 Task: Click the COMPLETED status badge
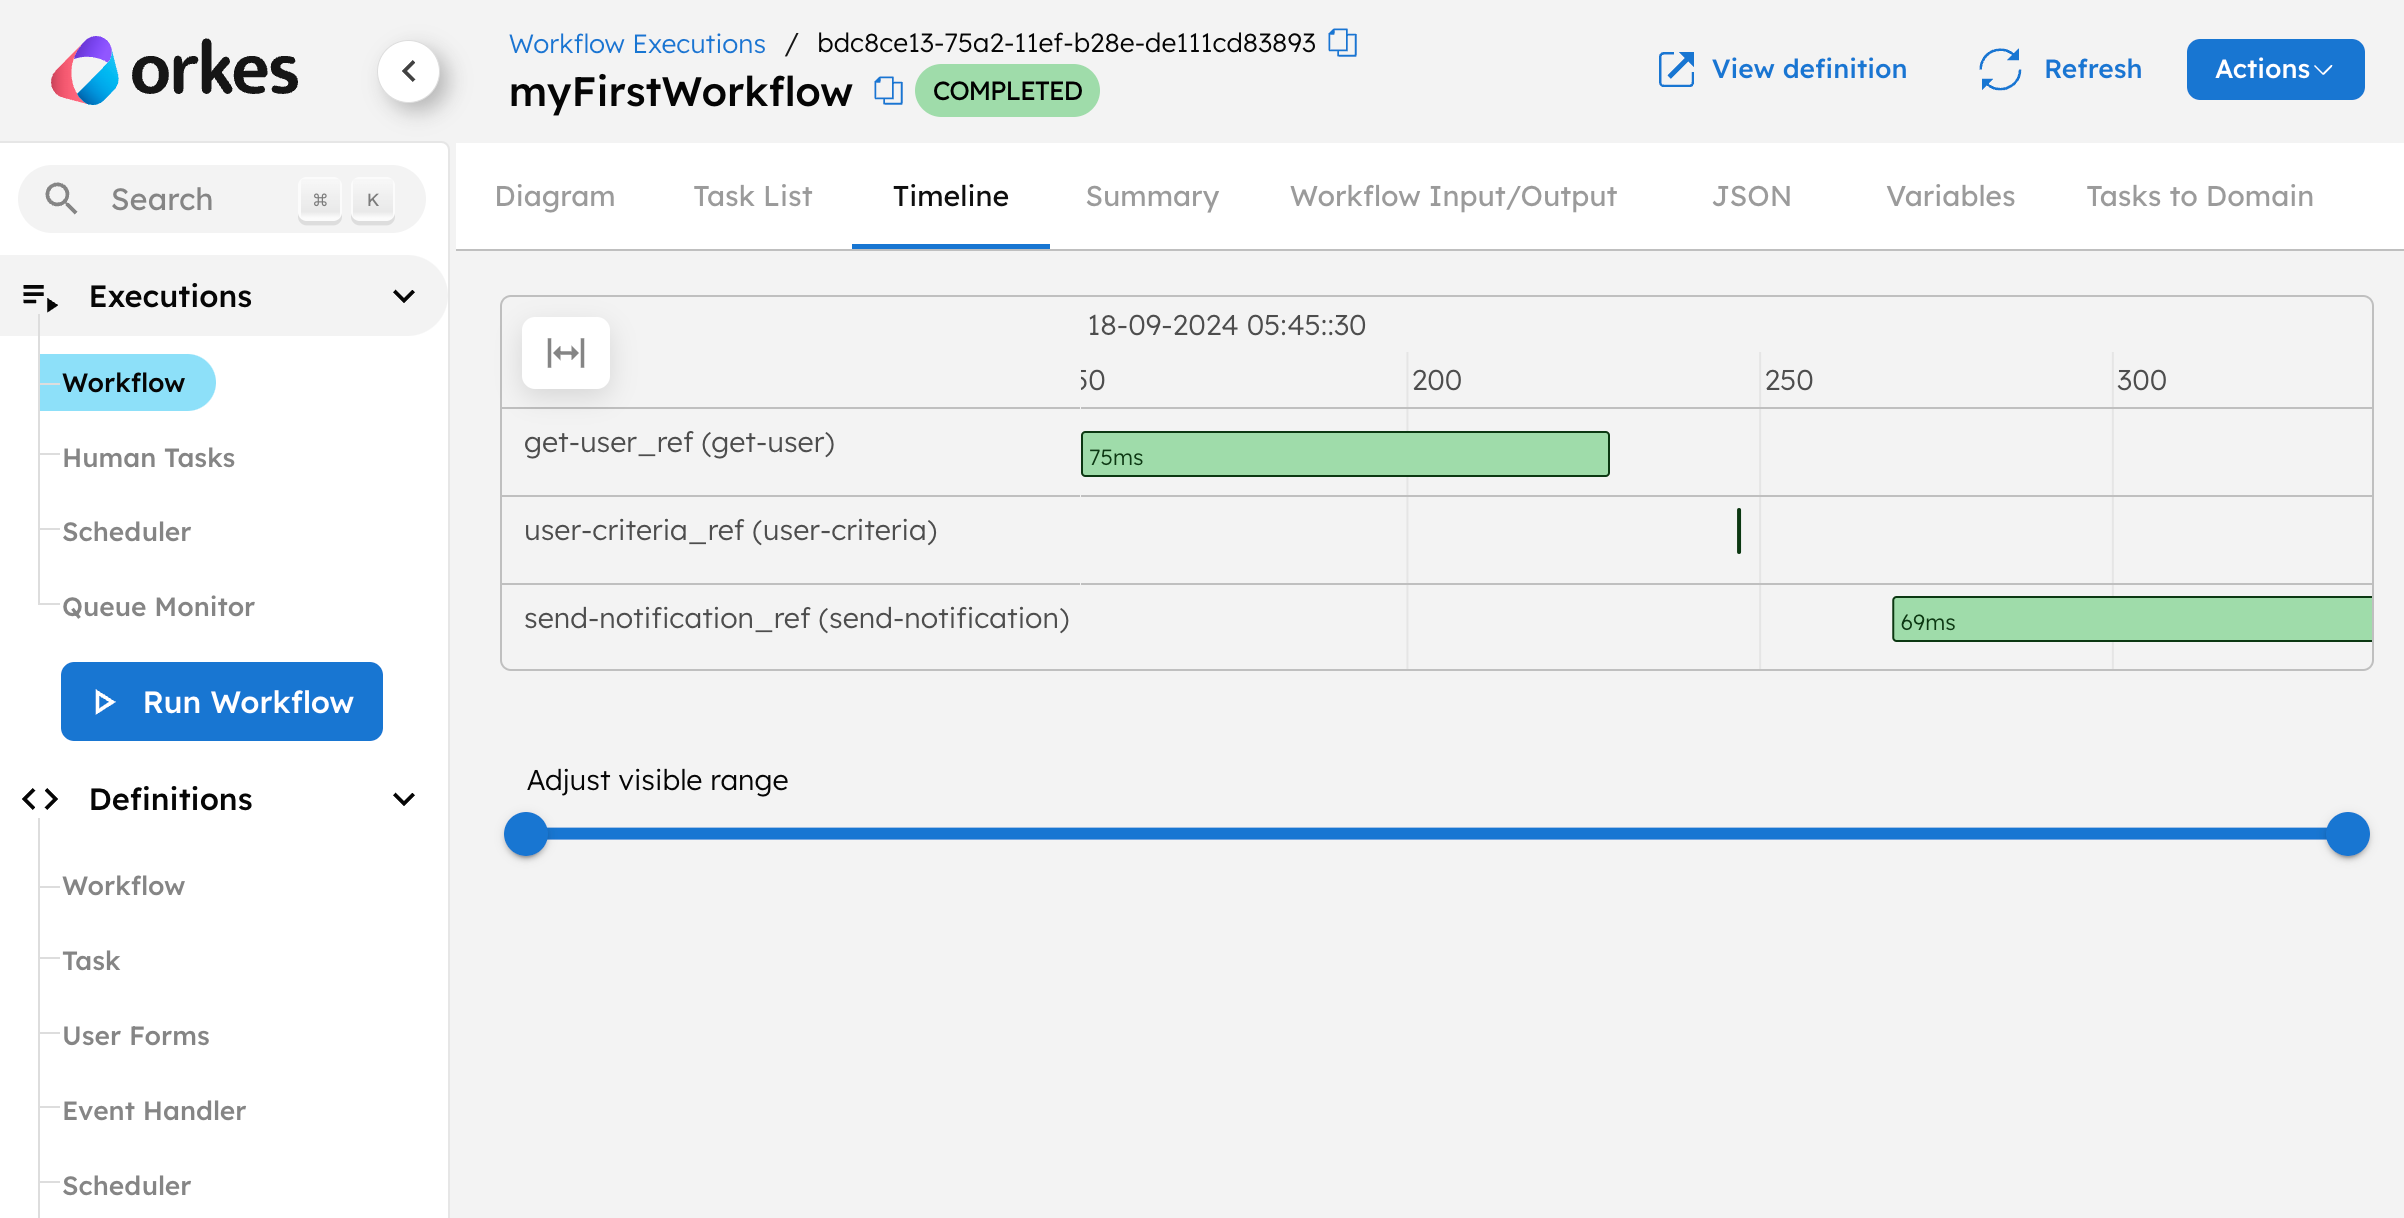1007,91
